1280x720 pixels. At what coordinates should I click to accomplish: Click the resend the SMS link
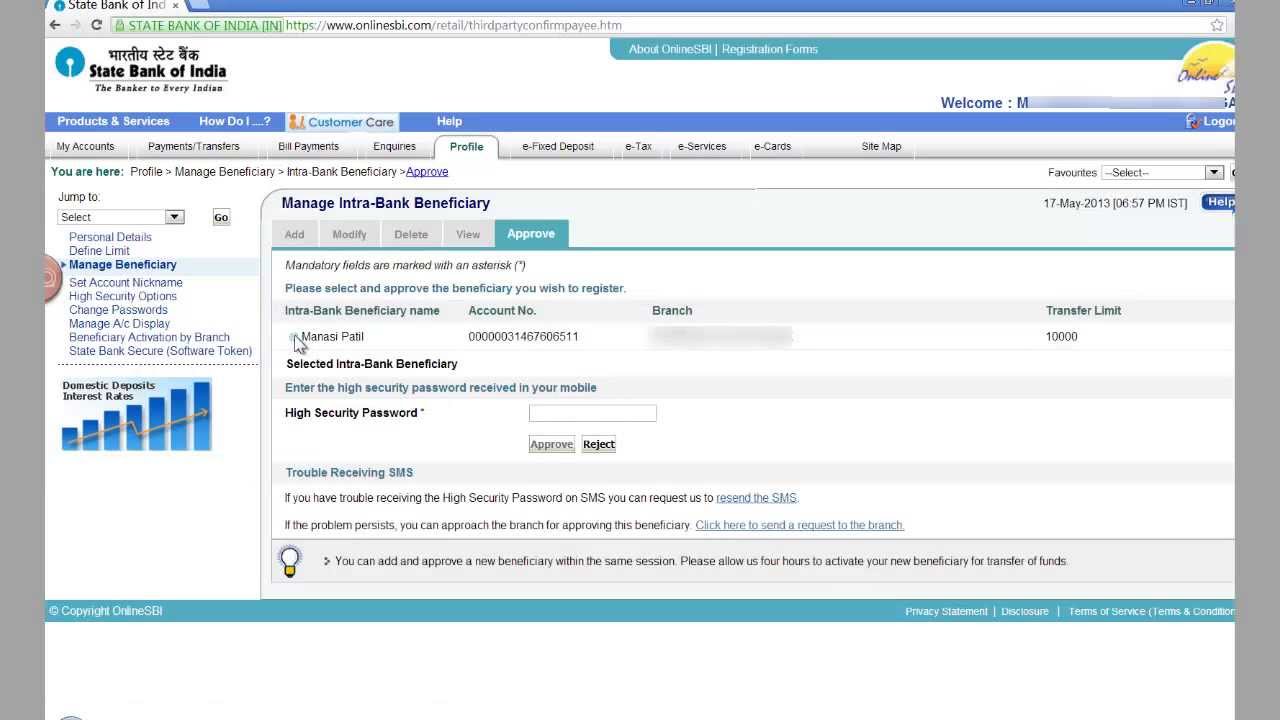(756, 498)
